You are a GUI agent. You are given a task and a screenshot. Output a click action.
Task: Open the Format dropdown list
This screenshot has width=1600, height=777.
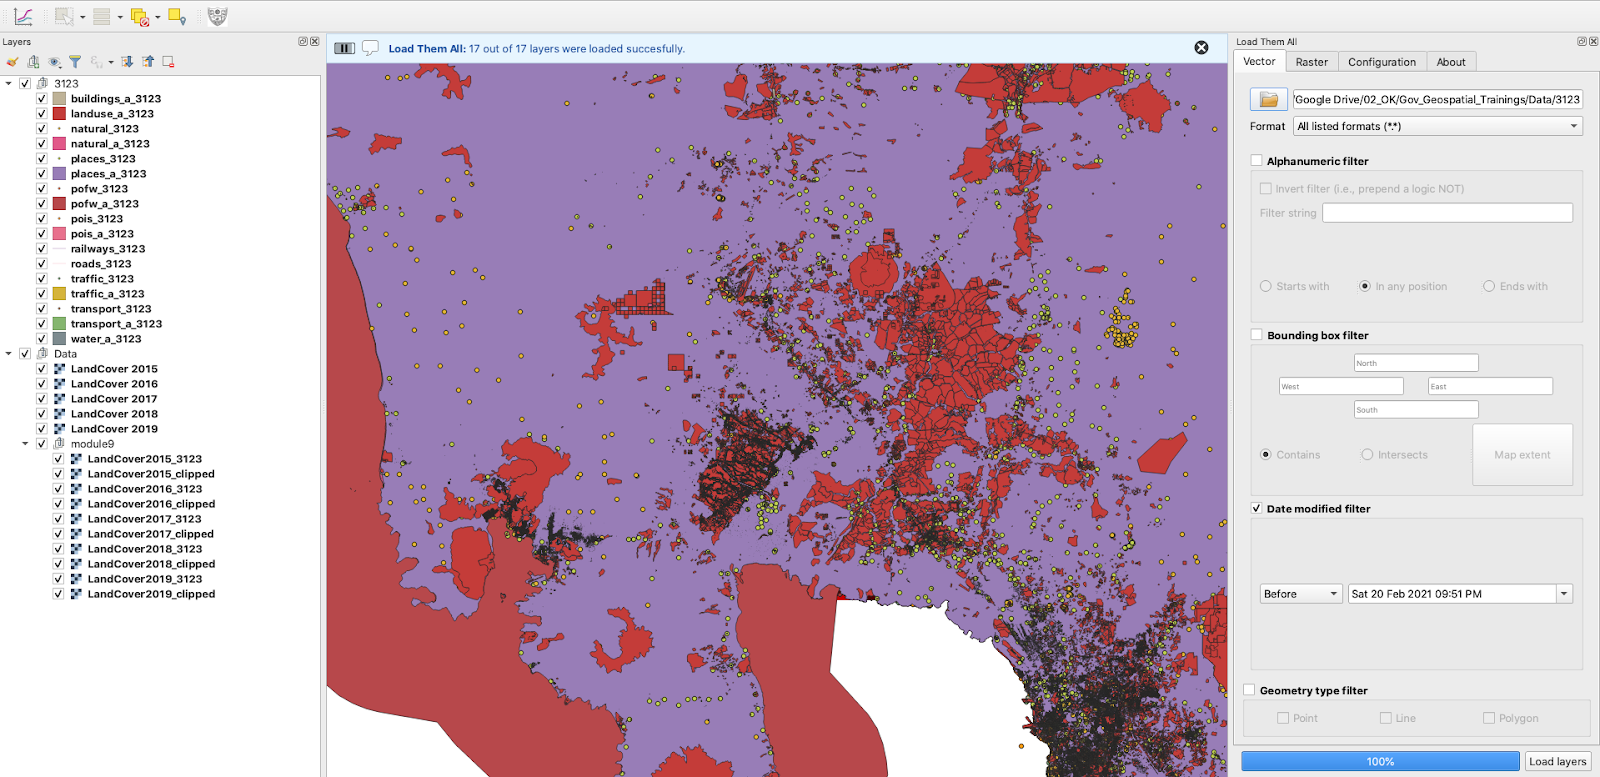(1437, 126)
